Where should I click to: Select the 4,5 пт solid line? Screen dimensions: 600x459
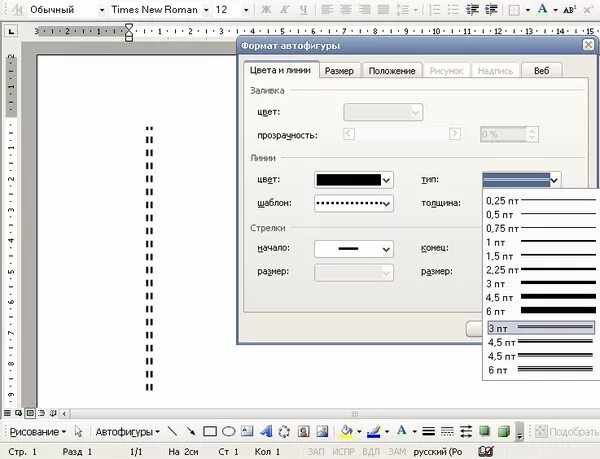pos(540,297)
